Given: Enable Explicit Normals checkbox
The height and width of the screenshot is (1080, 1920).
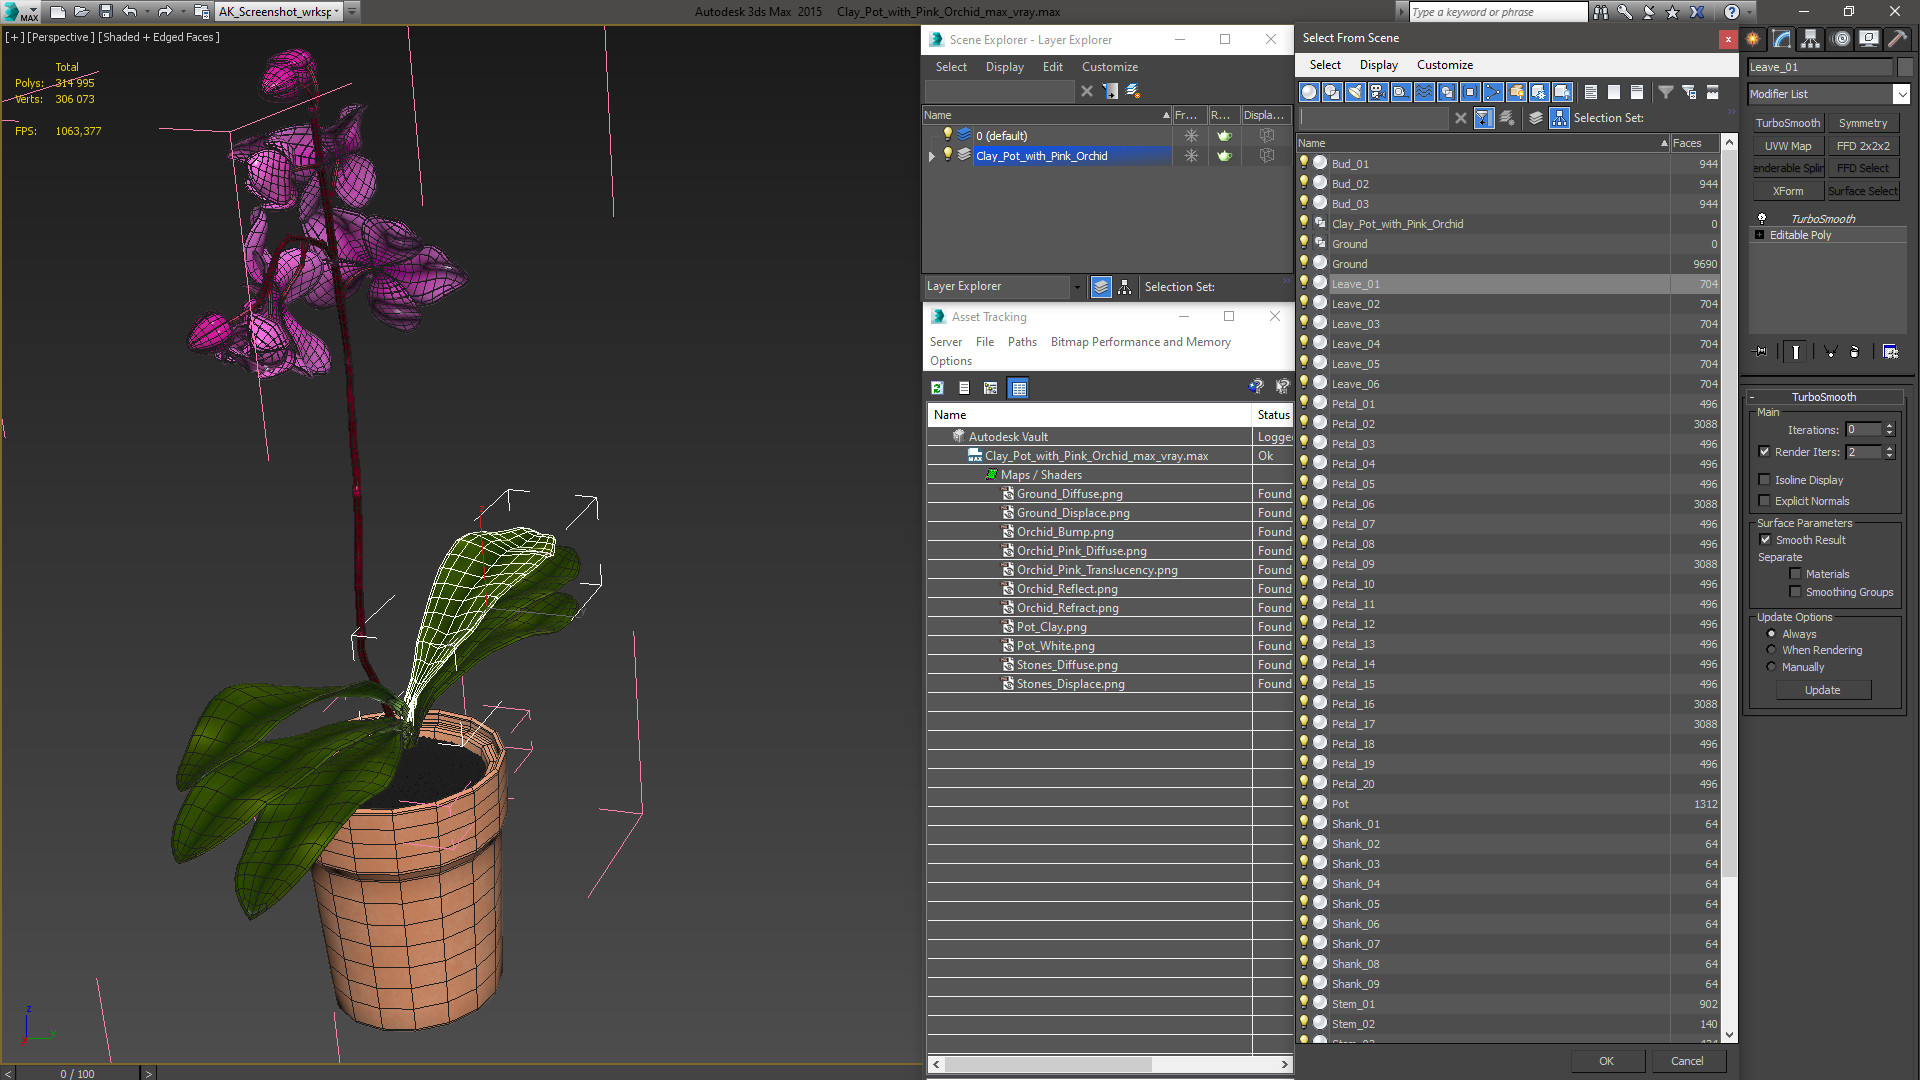Looking at the screenshot, I should click(1765, 501).
